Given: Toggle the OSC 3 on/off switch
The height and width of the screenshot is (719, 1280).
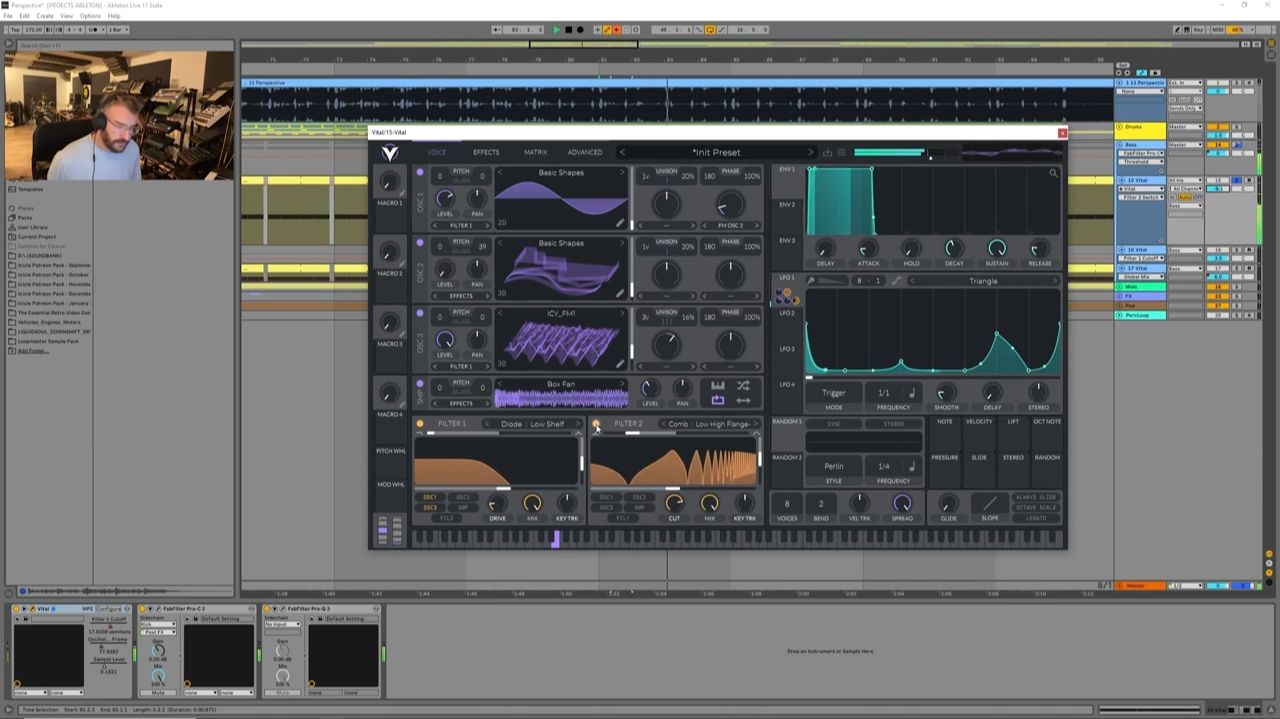Looking at the screenshot, I should point(420,313).
